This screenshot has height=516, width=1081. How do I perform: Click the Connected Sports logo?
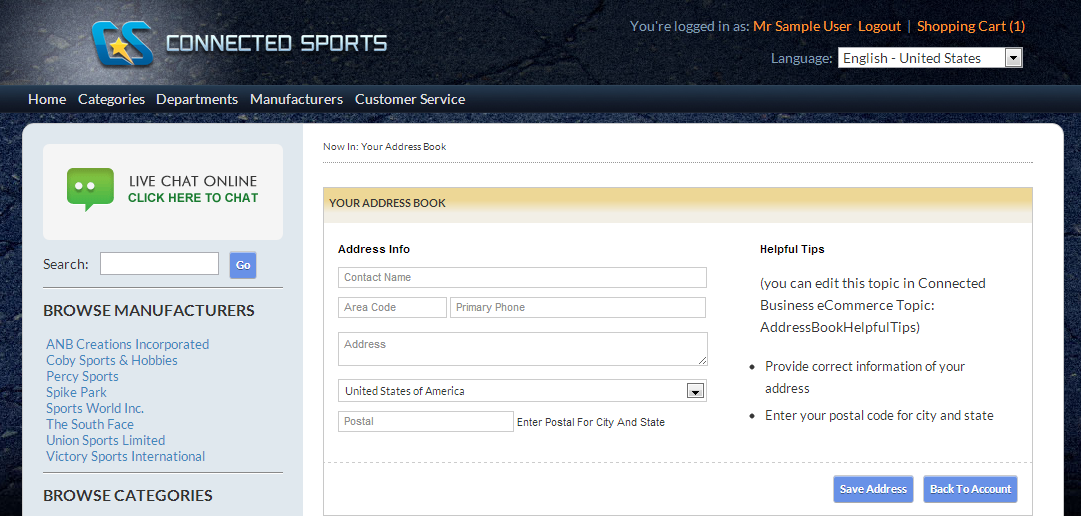pos(238,44)
